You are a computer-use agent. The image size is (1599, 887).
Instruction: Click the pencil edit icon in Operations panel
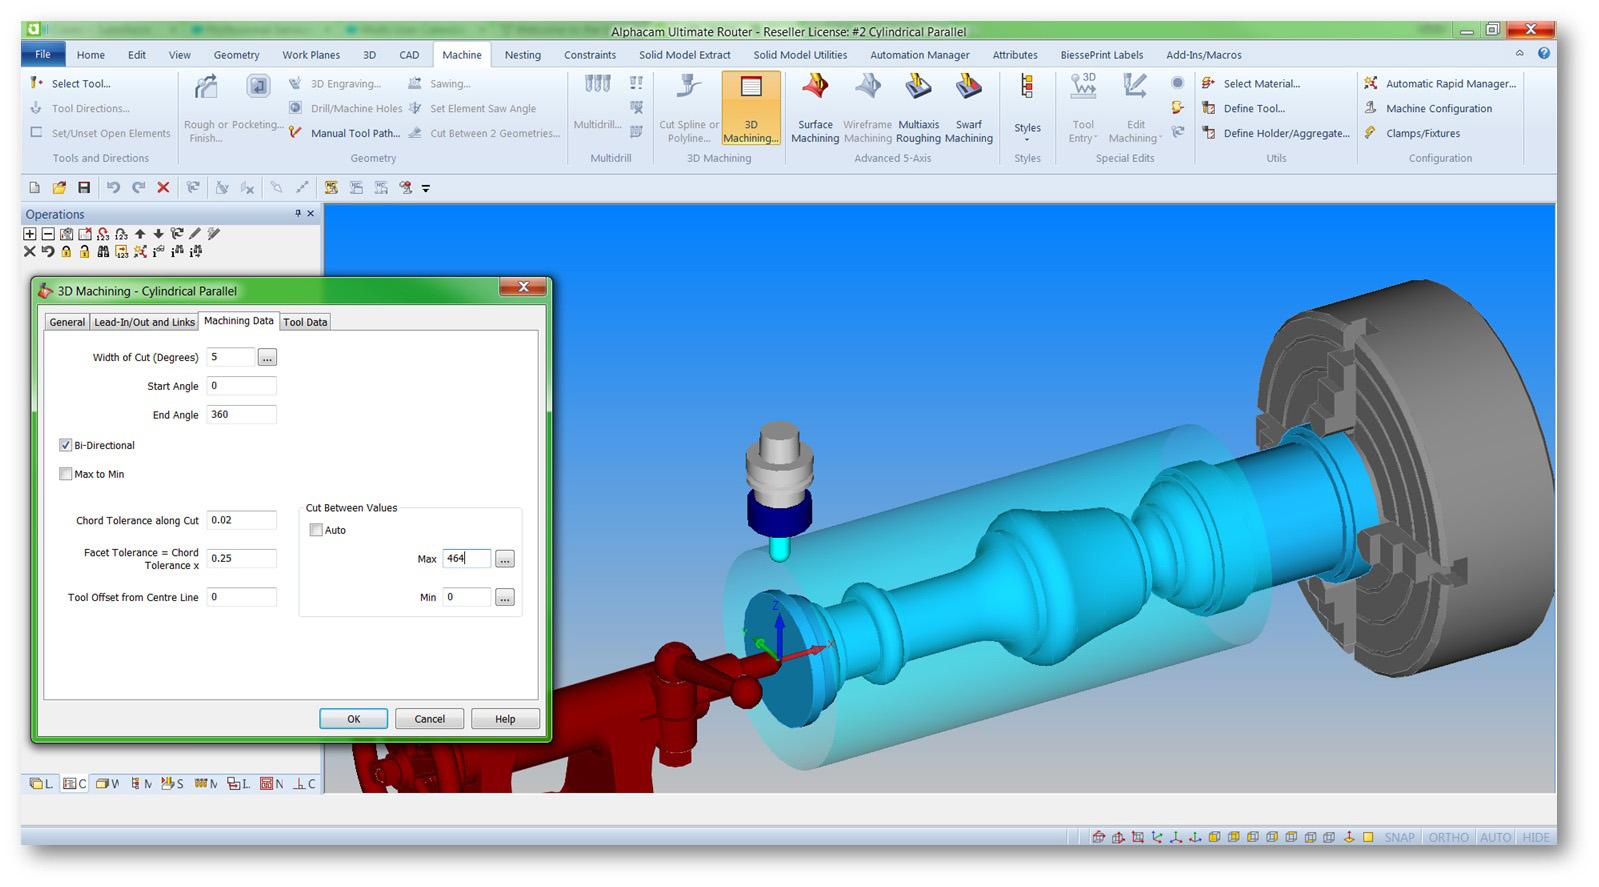(x=195, y=234)
